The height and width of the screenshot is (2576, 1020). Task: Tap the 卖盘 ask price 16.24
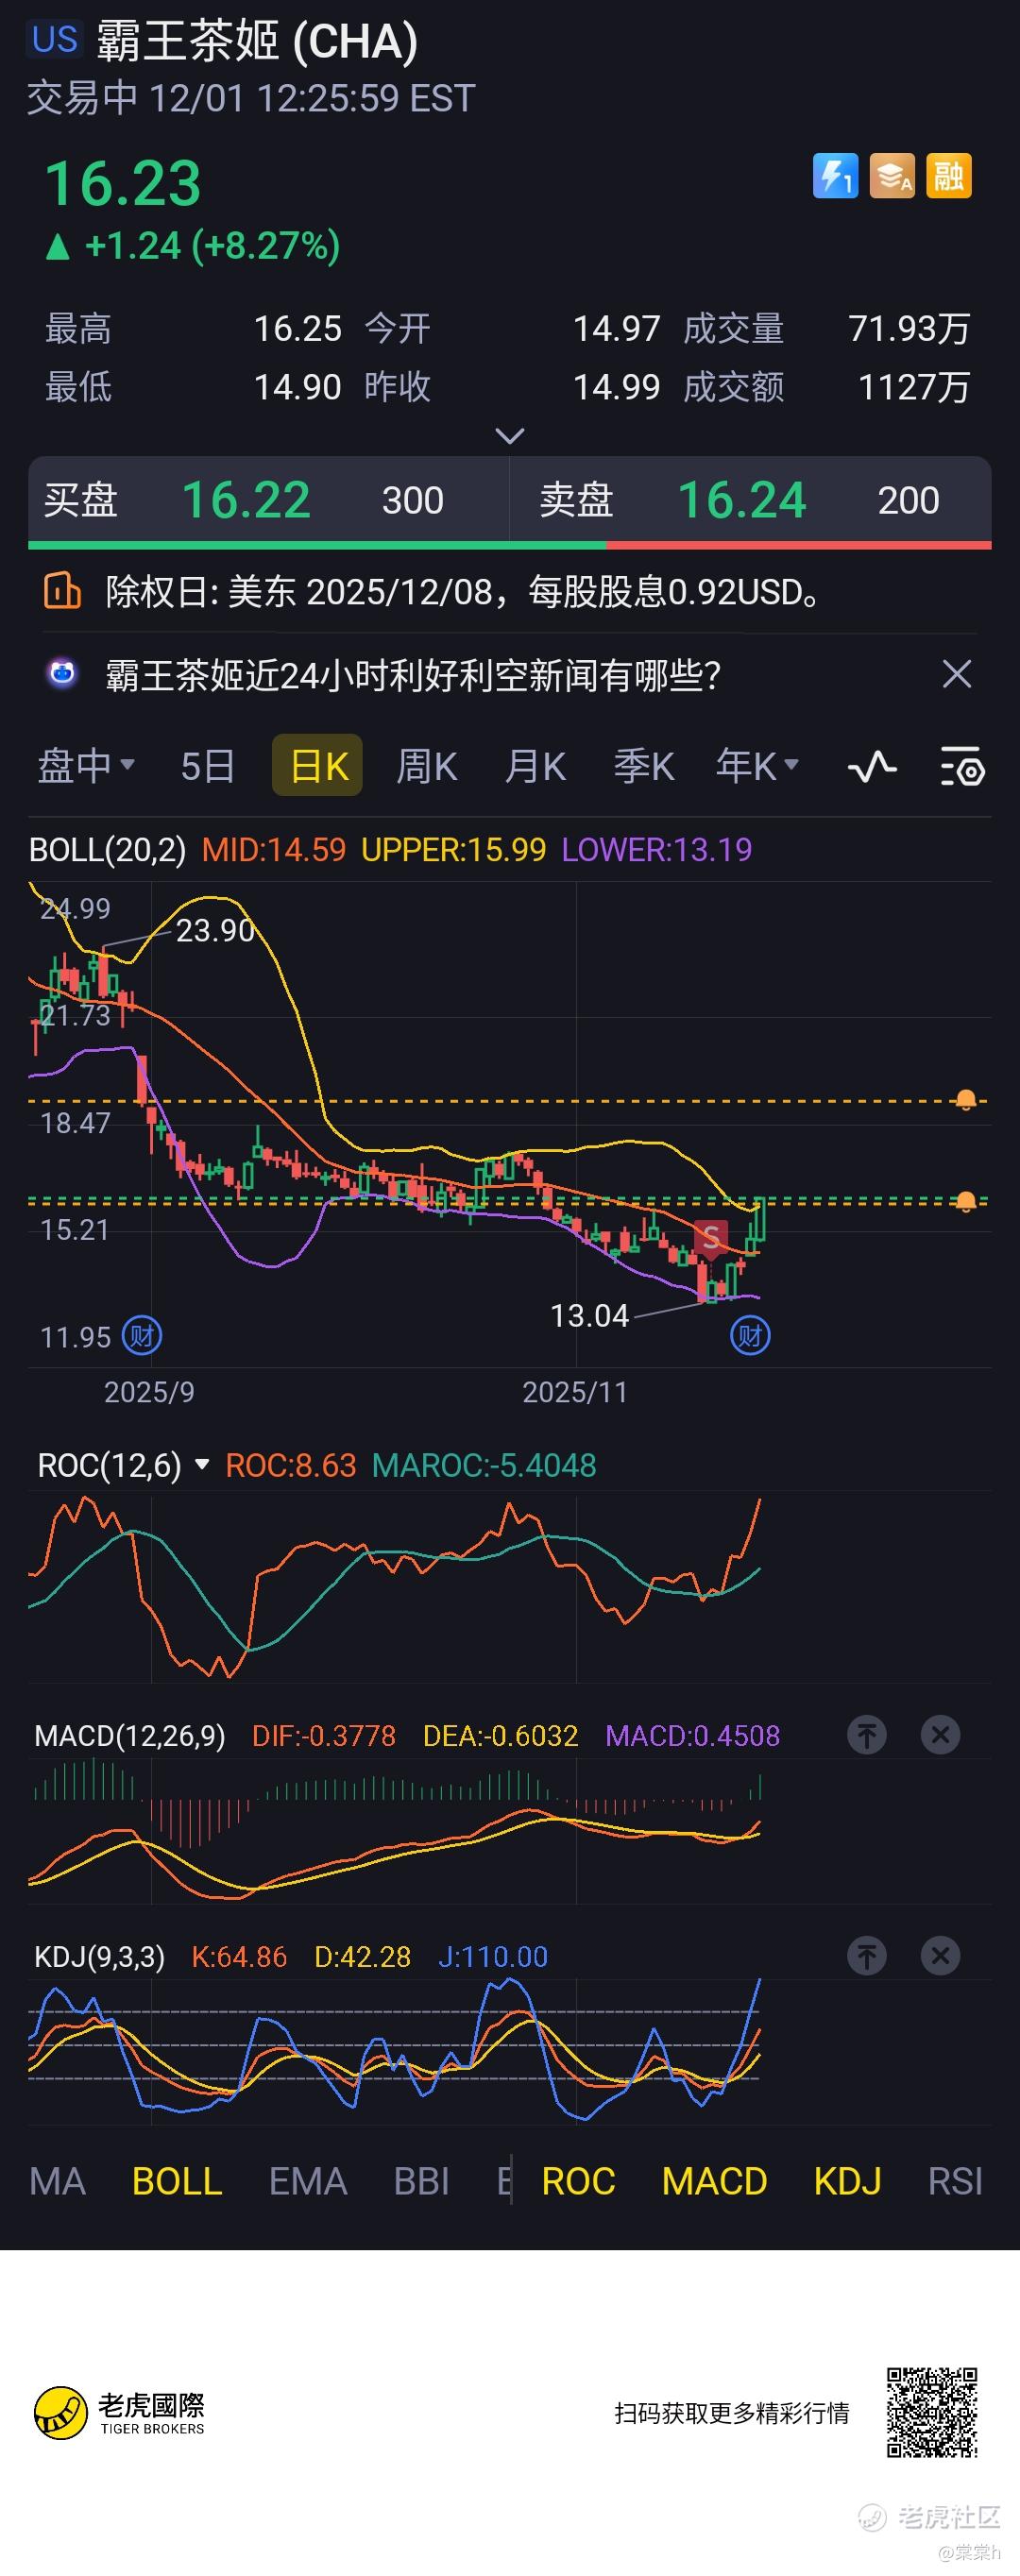click(x=742, y=500)
